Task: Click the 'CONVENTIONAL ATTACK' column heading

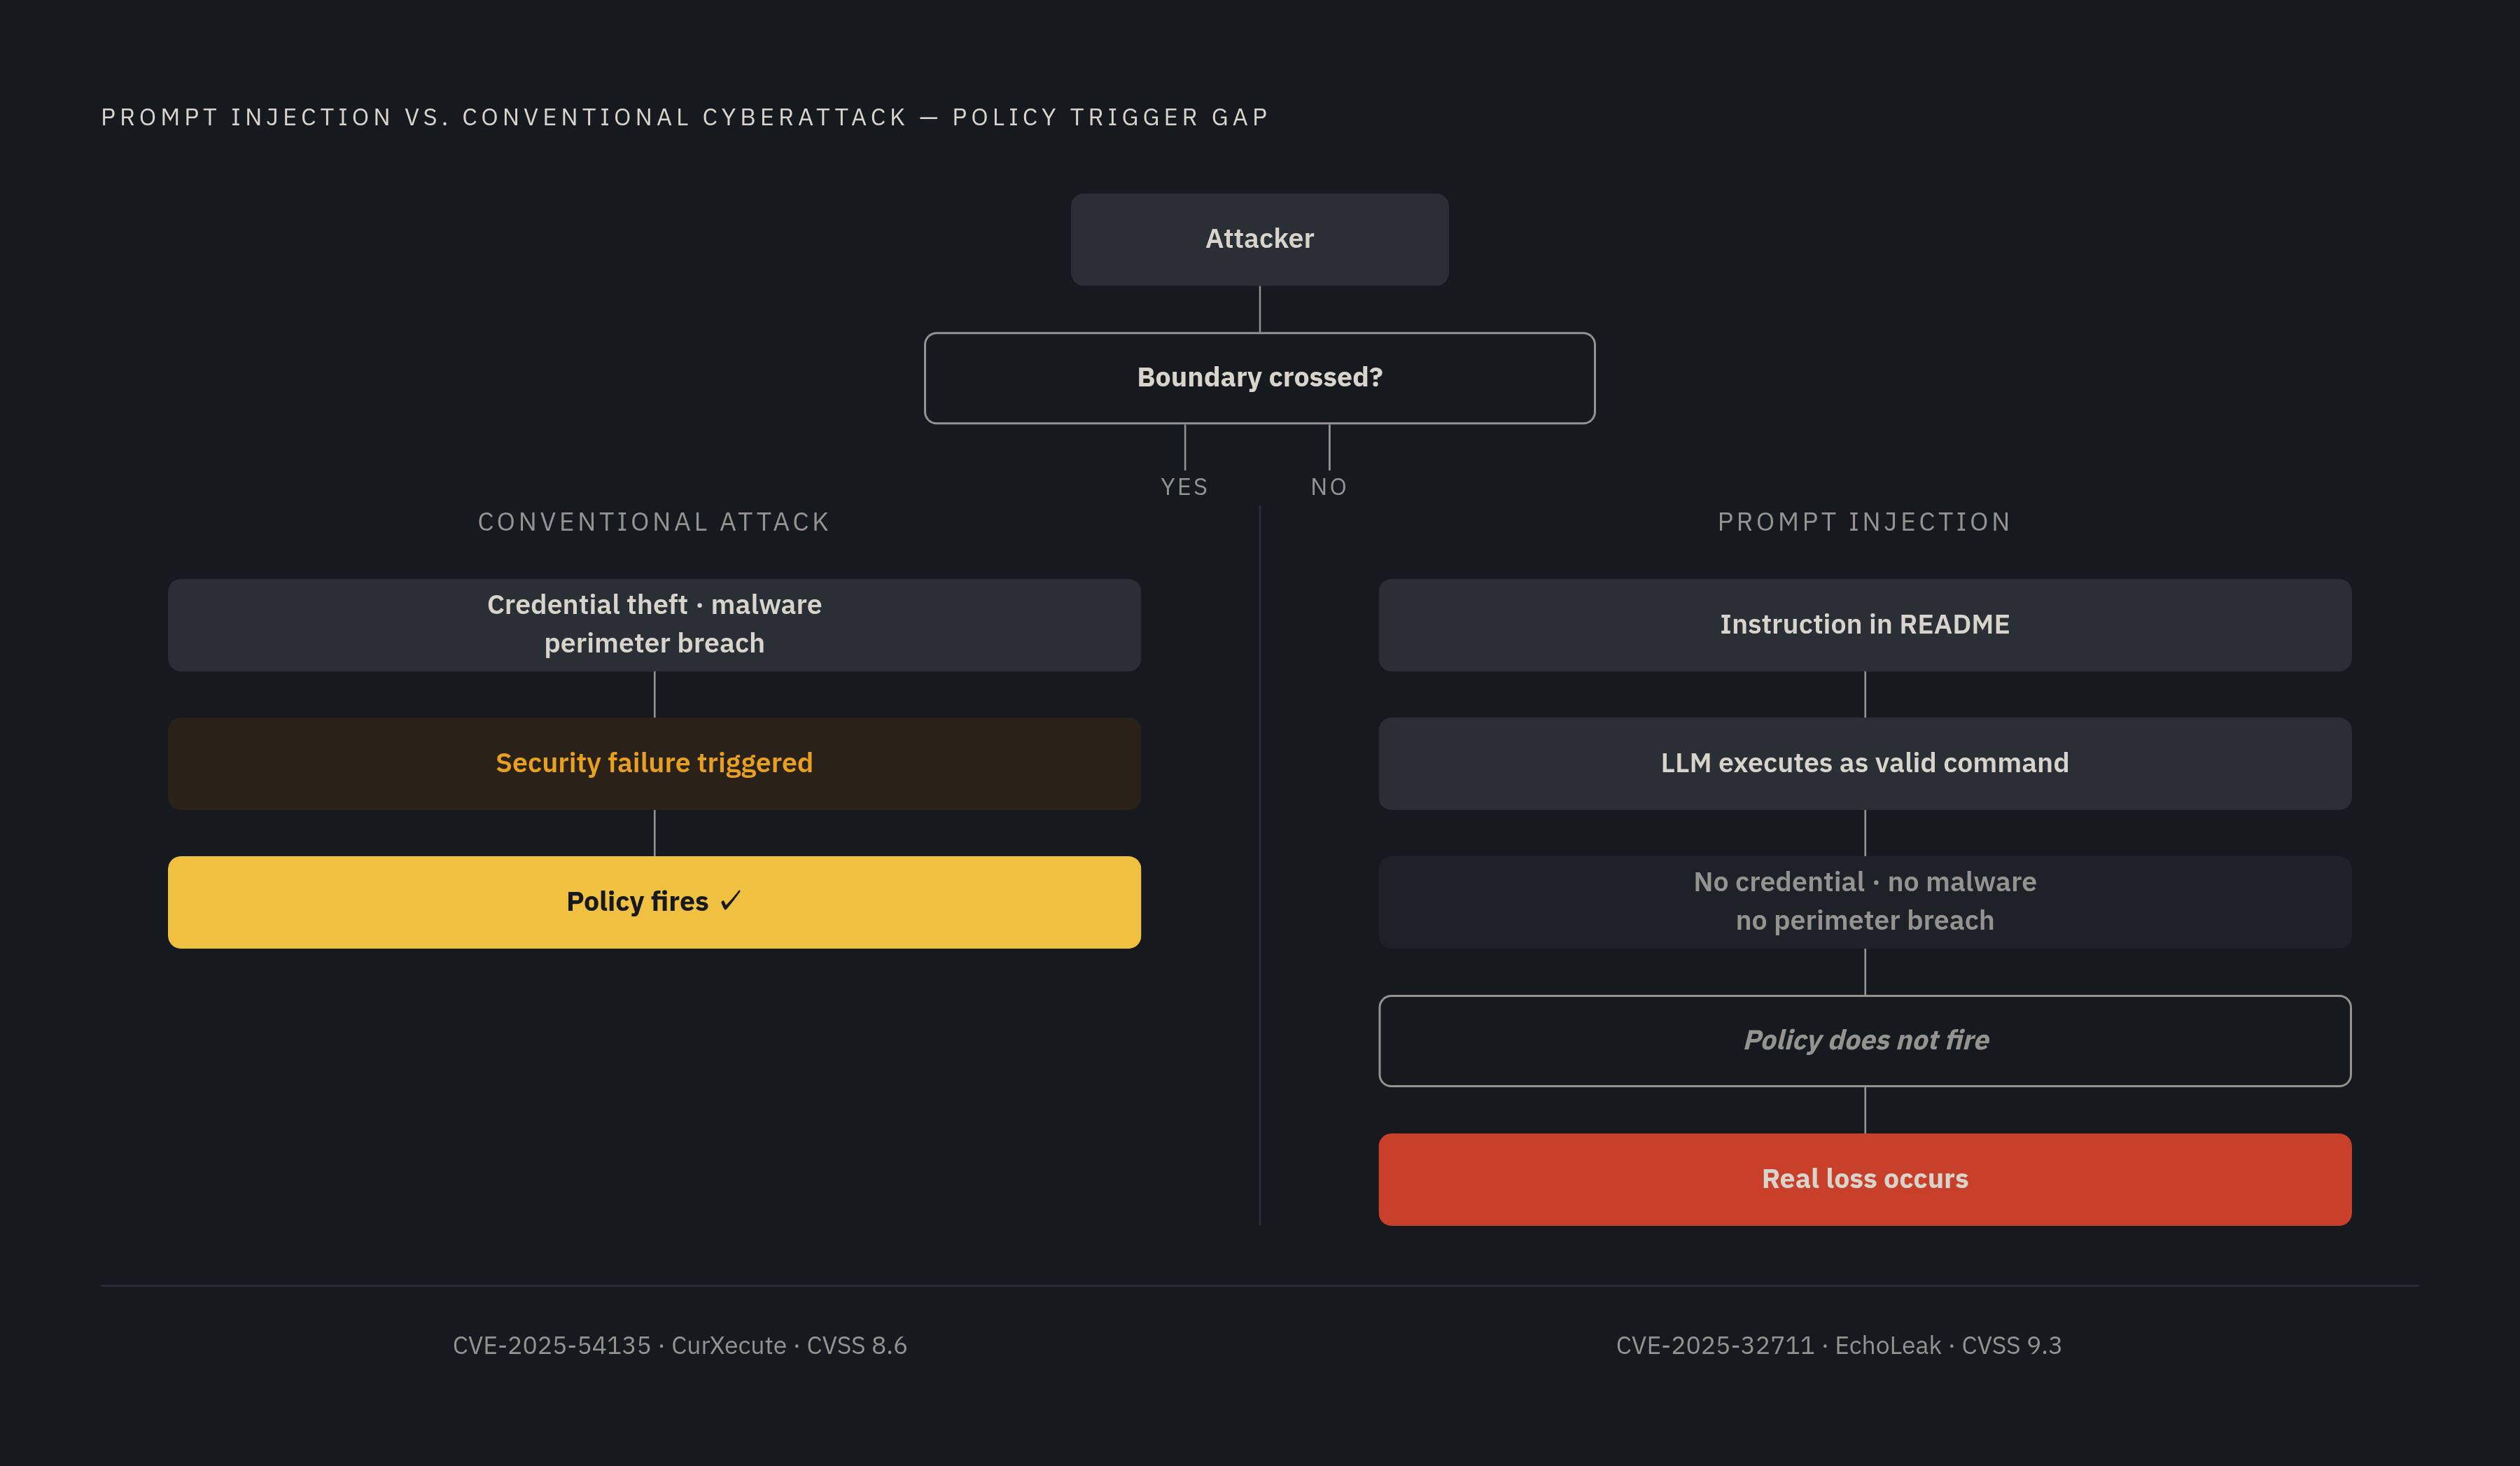Action: point(654,522)
